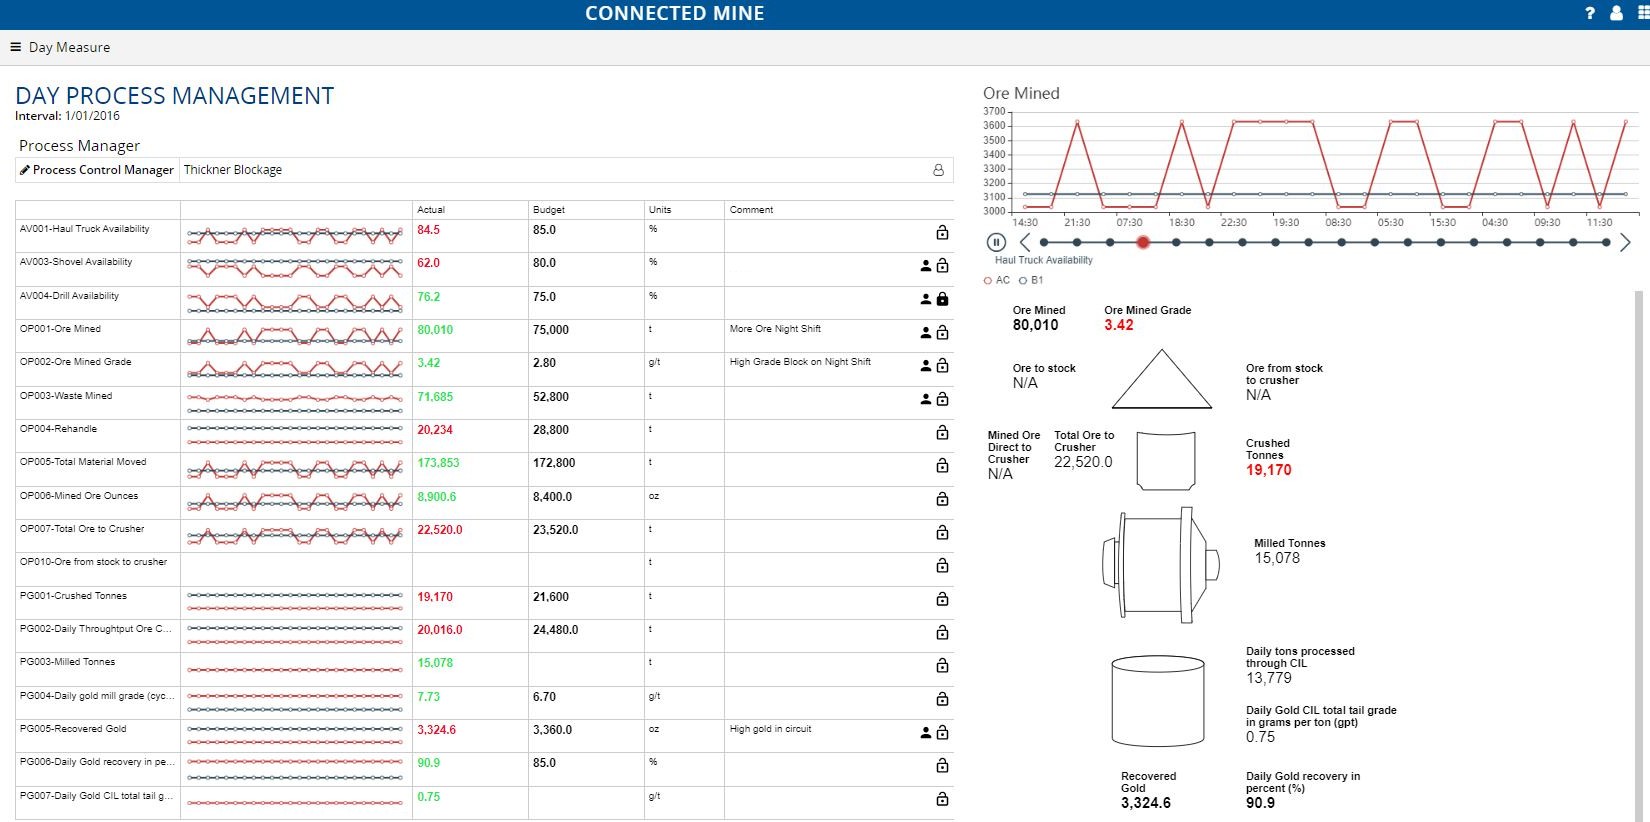Viewport: 1650px width, 822px height.
Task: Click person icon in OP001-Ore Mined row
Action: coord(926,332)
